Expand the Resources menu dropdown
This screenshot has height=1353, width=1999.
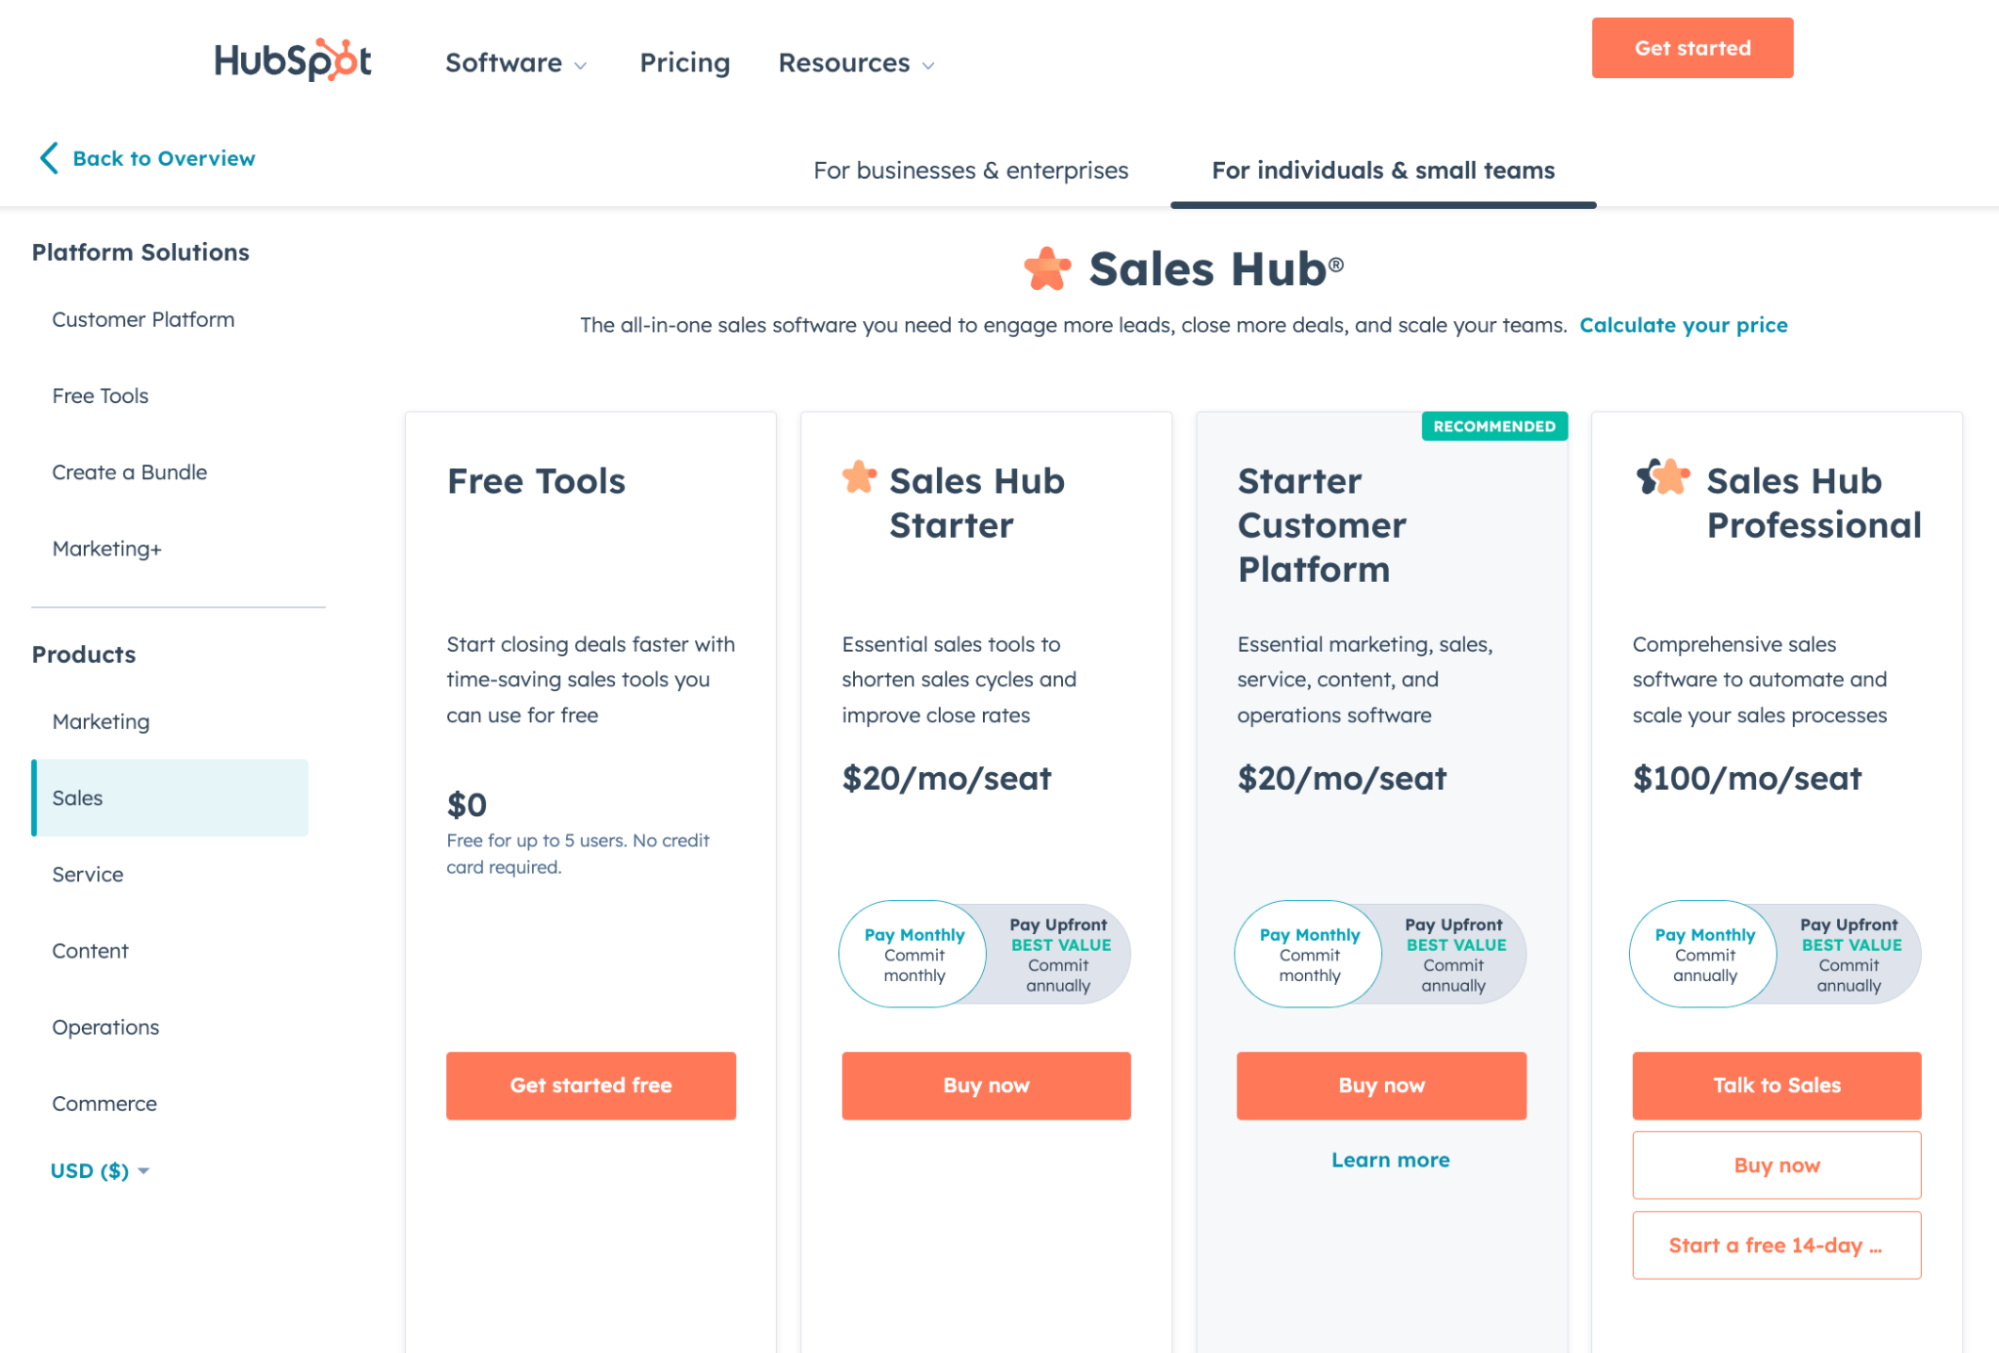click(x=856, y=63)
